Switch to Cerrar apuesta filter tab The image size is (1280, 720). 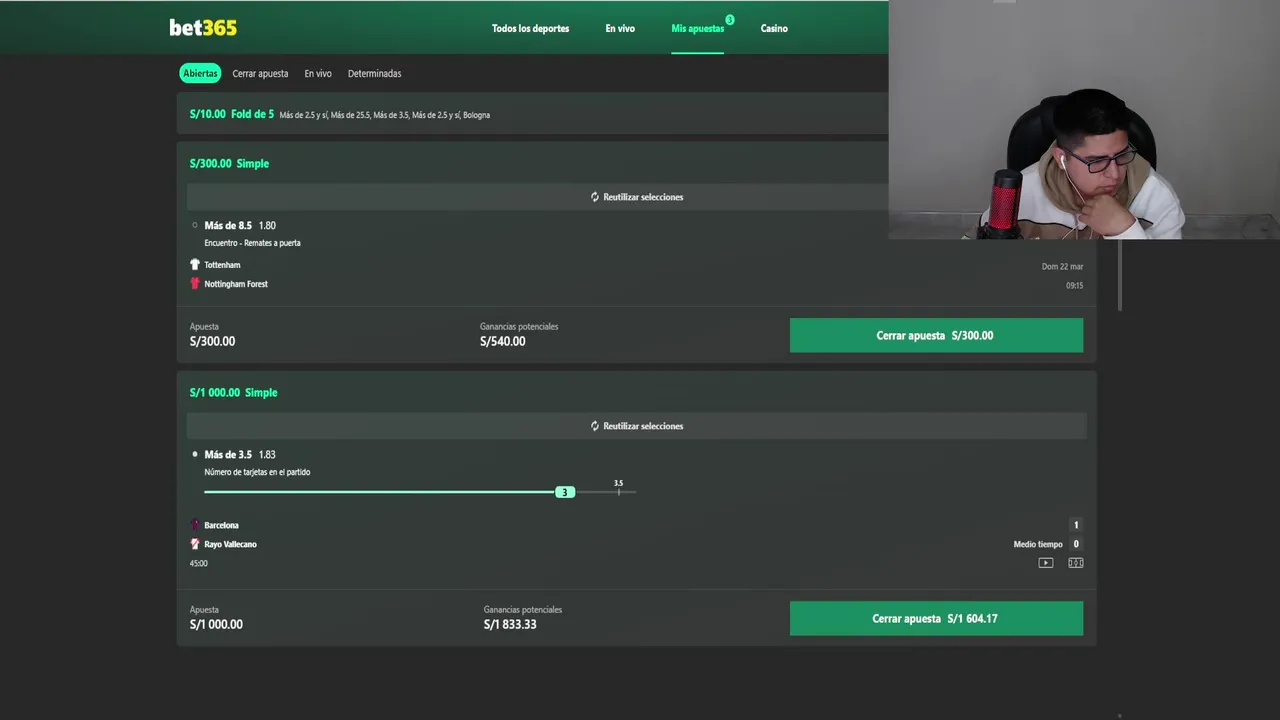tap(260, 73)
